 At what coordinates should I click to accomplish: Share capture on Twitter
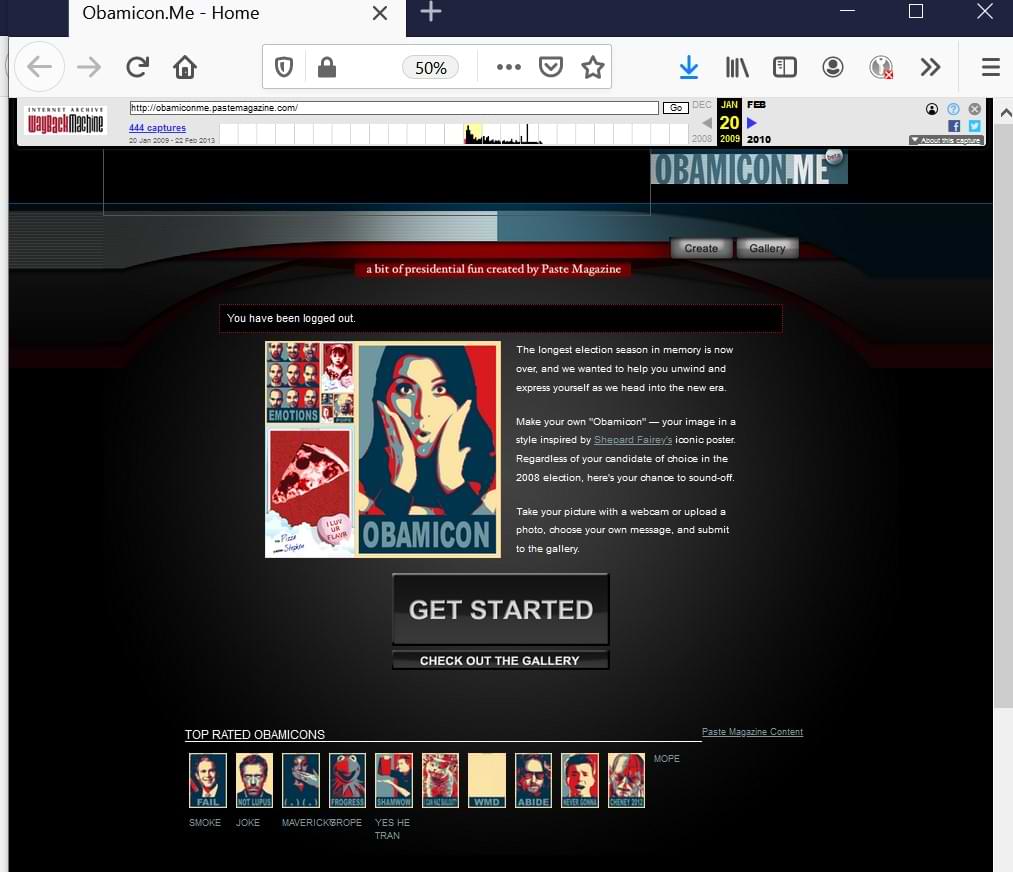[975, 126]
